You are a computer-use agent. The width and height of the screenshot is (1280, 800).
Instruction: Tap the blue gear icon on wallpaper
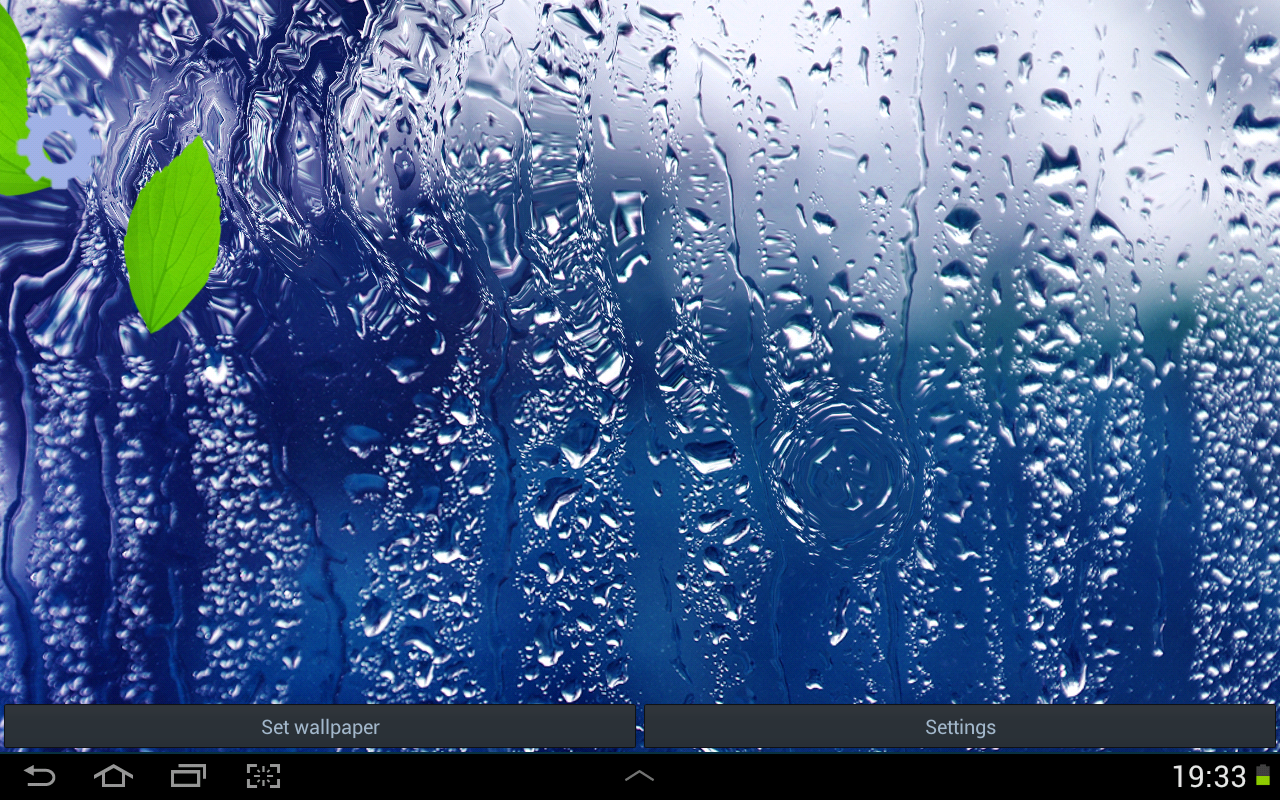(x=58, y=148)
